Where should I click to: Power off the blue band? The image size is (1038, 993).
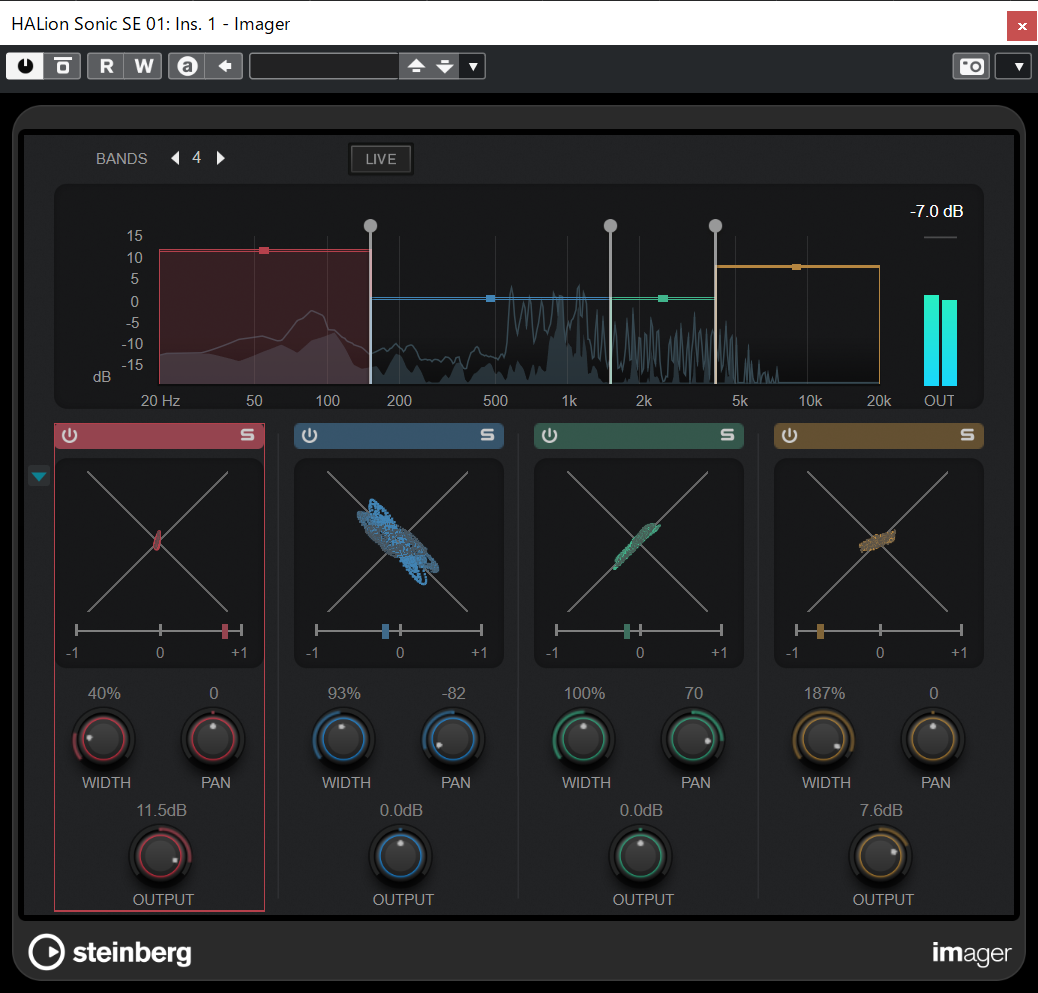point(309,435)
